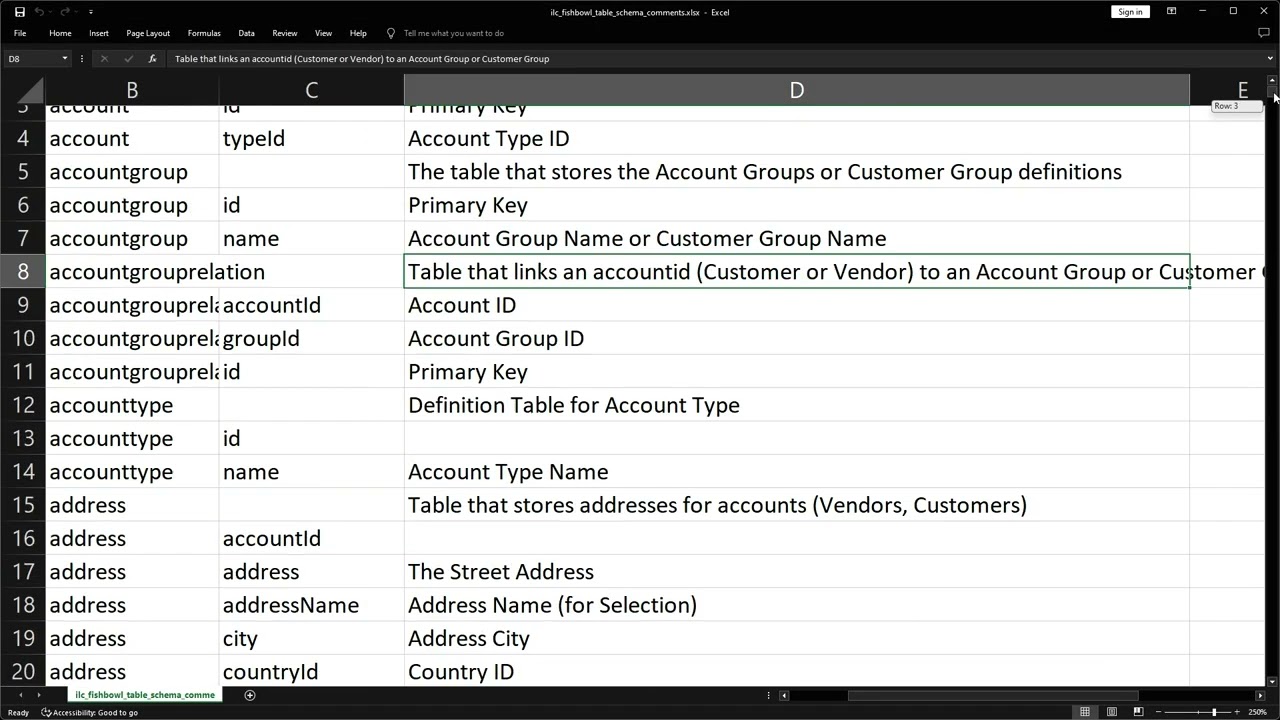Screen dimensions: 1280x720
Task: Click the Name Box showing D8
Action: (32, 59)
